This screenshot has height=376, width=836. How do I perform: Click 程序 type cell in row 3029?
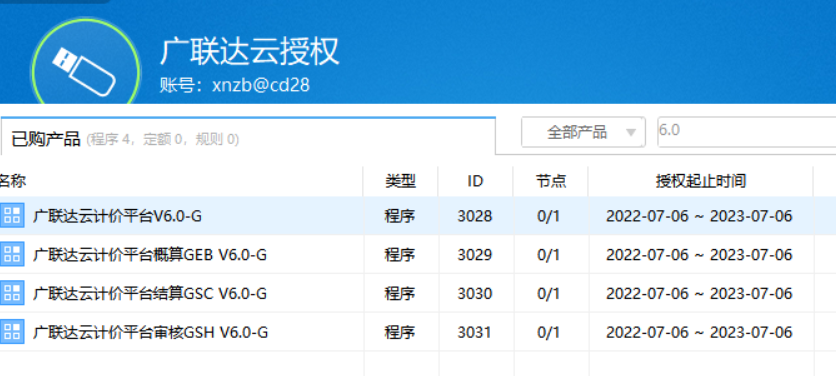pyautogui.click(x=400, y=255)
